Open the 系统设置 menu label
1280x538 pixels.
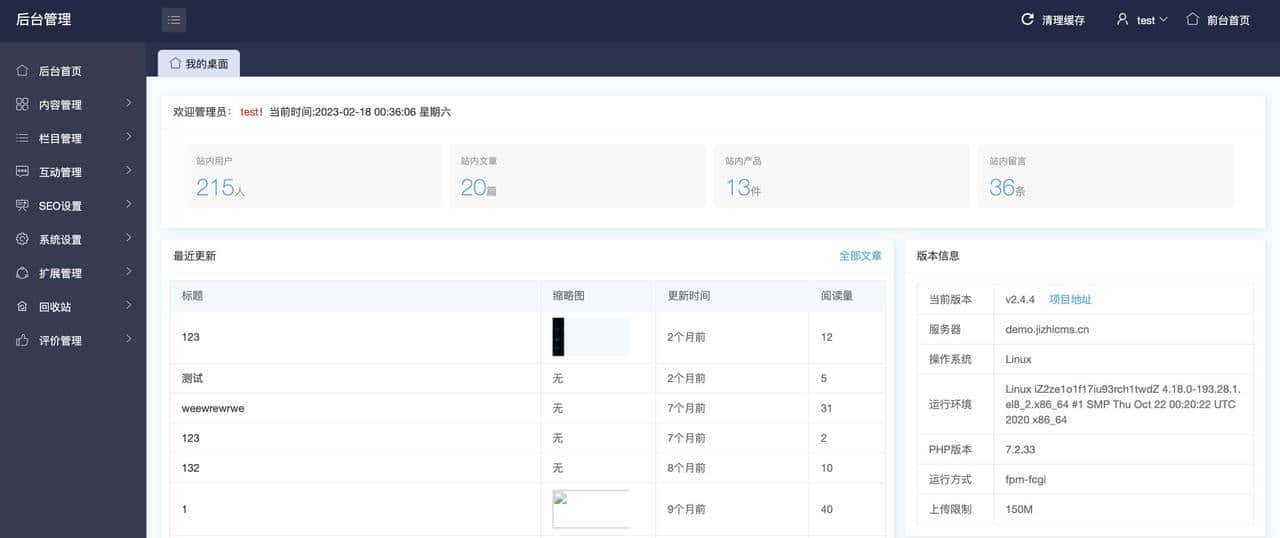click(60, 240)
